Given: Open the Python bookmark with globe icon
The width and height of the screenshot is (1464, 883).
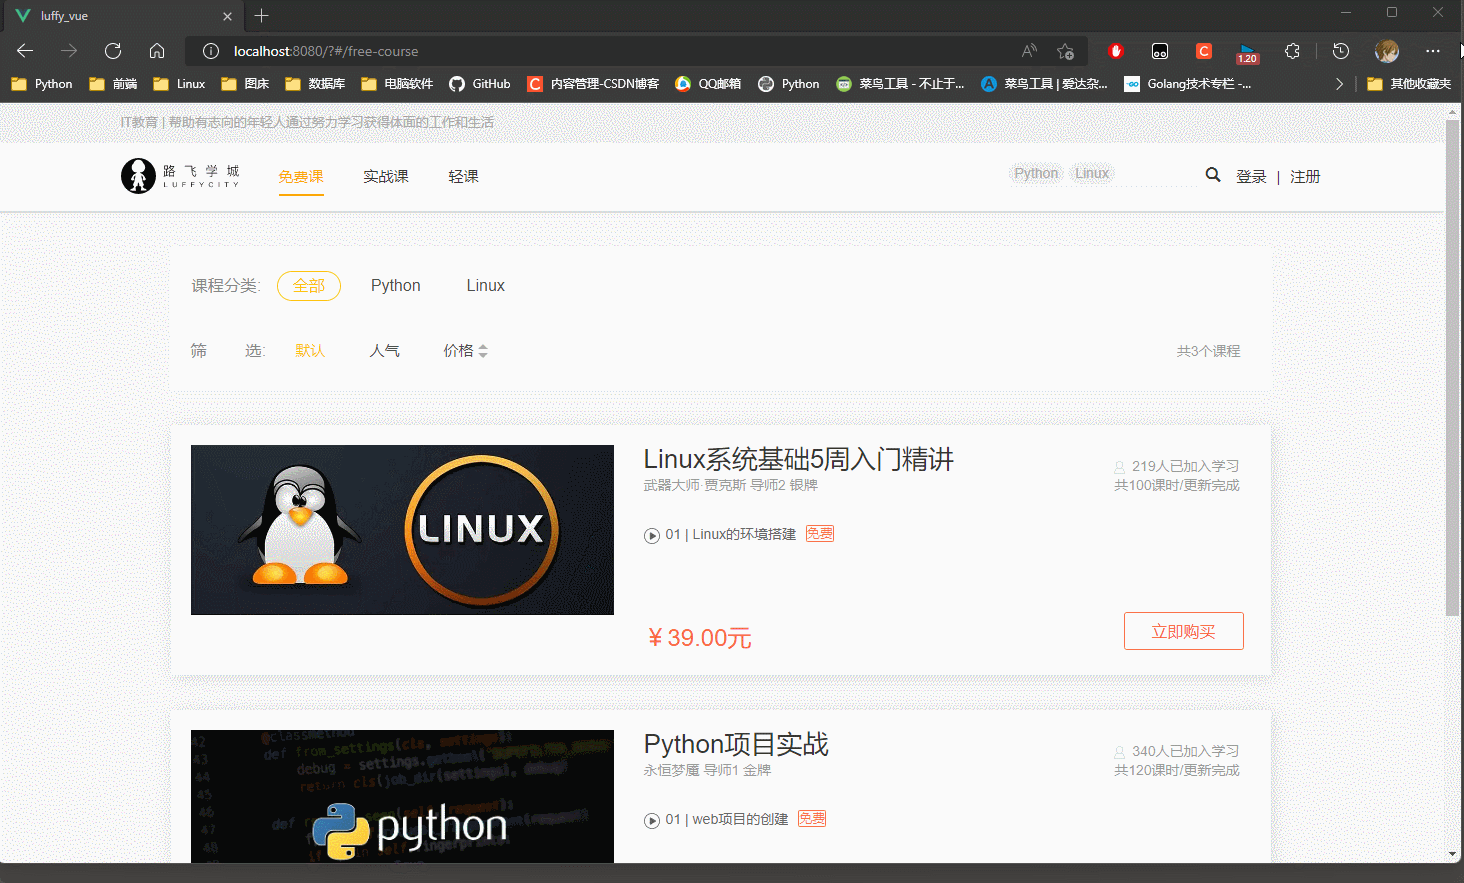Looking at the screenshot, I should (789, 84).
